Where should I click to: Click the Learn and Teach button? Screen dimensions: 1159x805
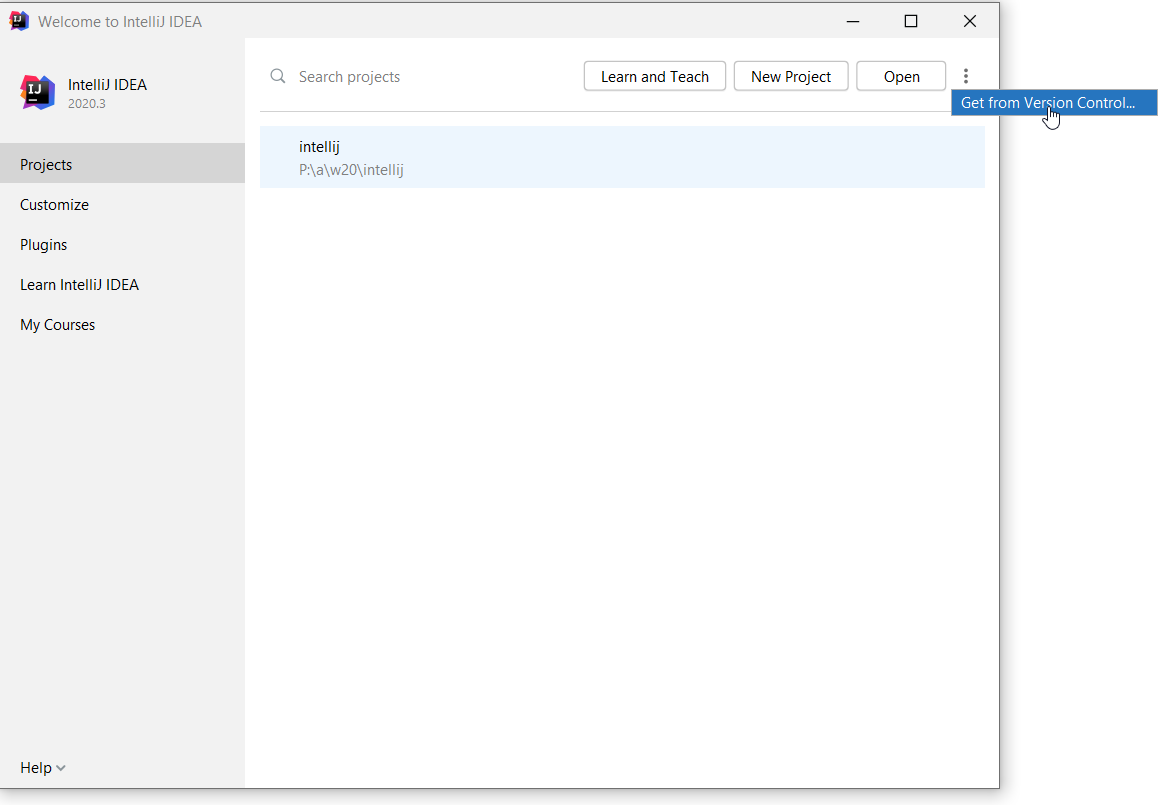coord(655,76)
